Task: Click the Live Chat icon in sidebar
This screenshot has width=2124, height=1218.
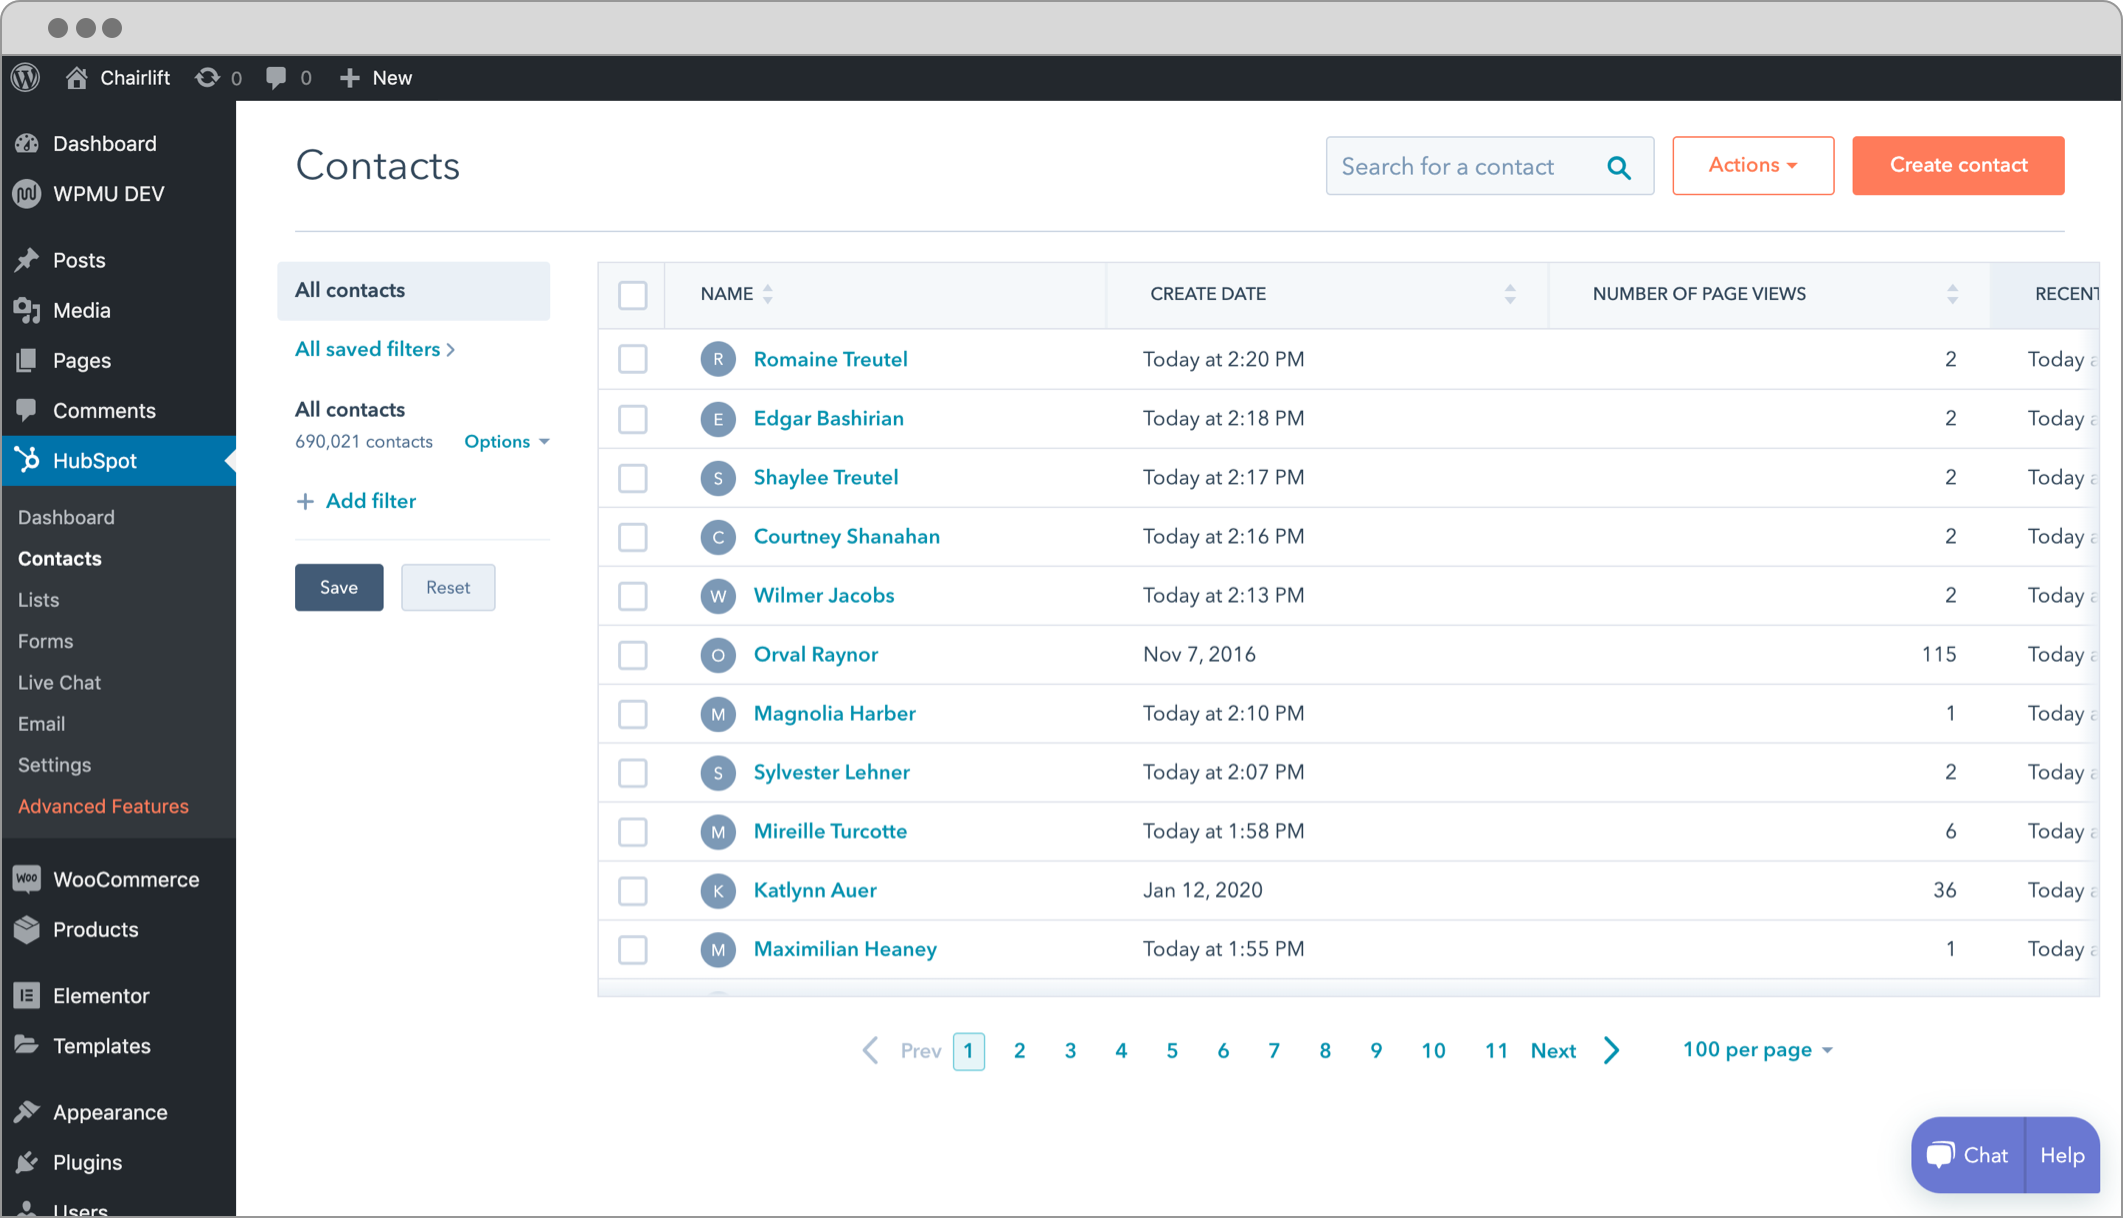Action: (57, 681)
